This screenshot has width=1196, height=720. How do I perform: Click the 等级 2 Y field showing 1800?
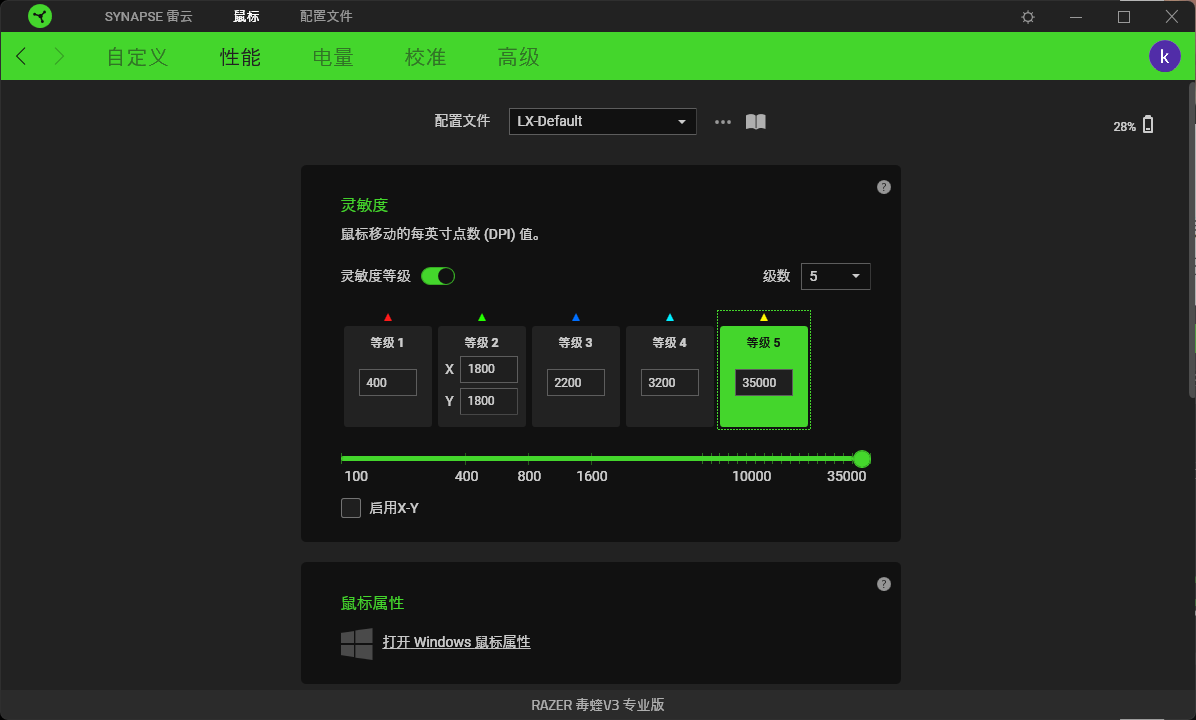(489, 401)
